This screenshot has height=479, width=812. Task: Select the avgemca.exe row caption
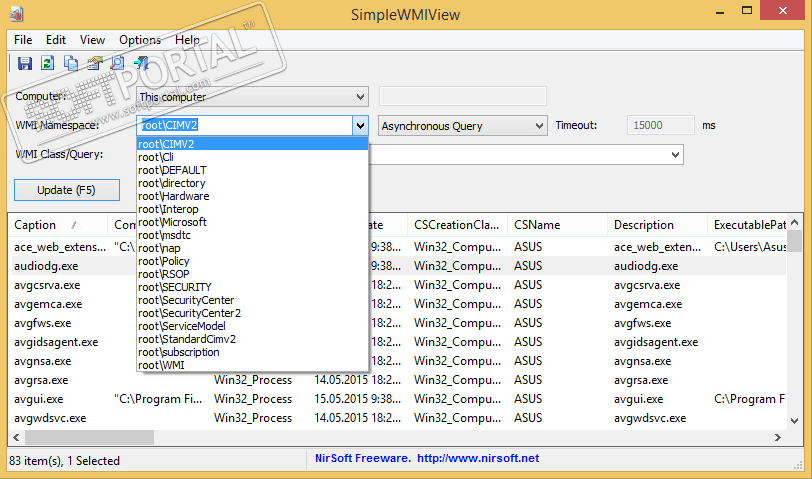pos(48,304)
